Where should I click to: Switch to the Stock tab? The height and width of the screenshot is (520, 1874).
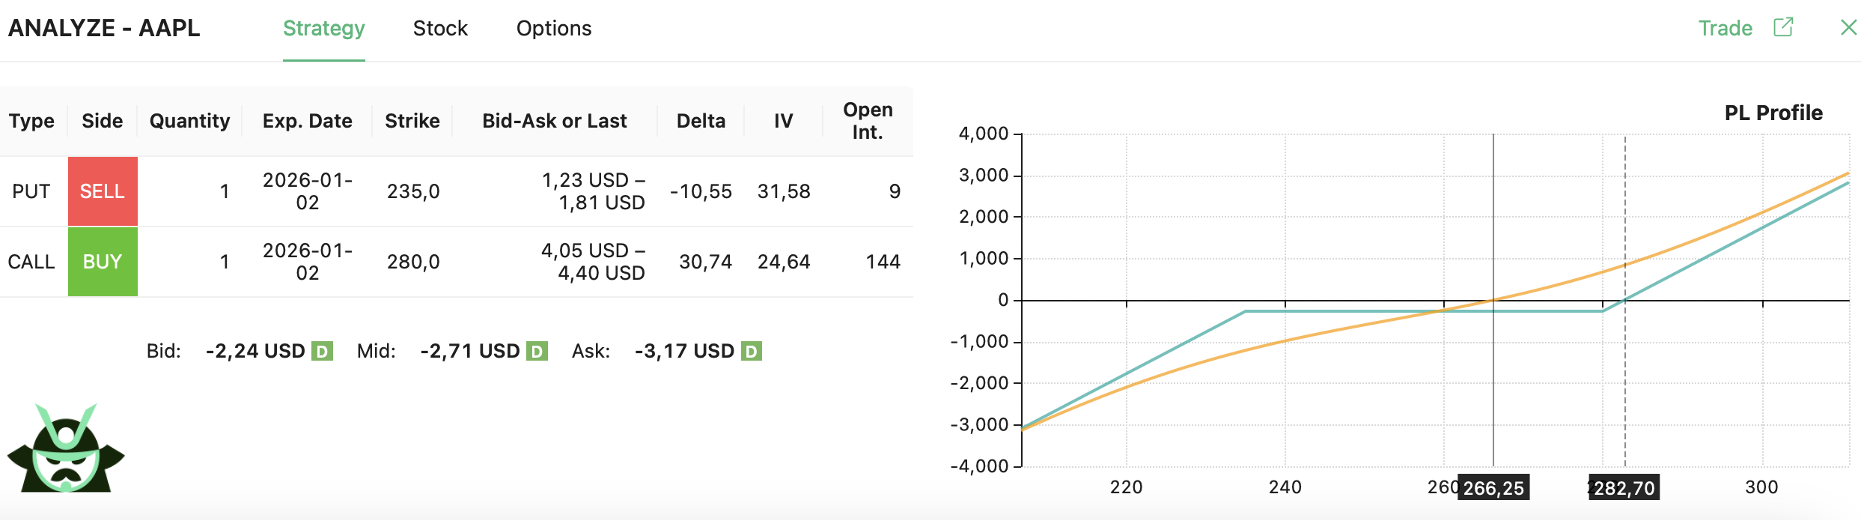tap(440, 28)
